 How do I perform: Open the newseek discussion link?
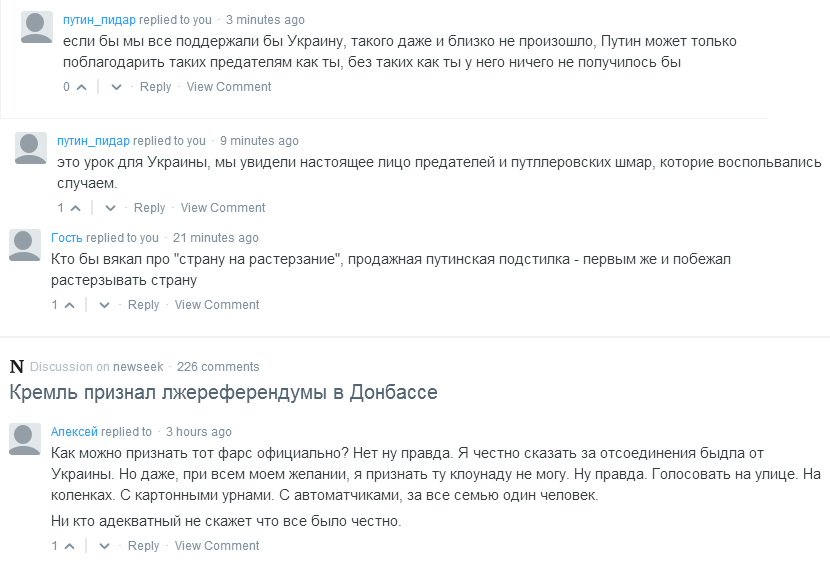coord(138,367)
